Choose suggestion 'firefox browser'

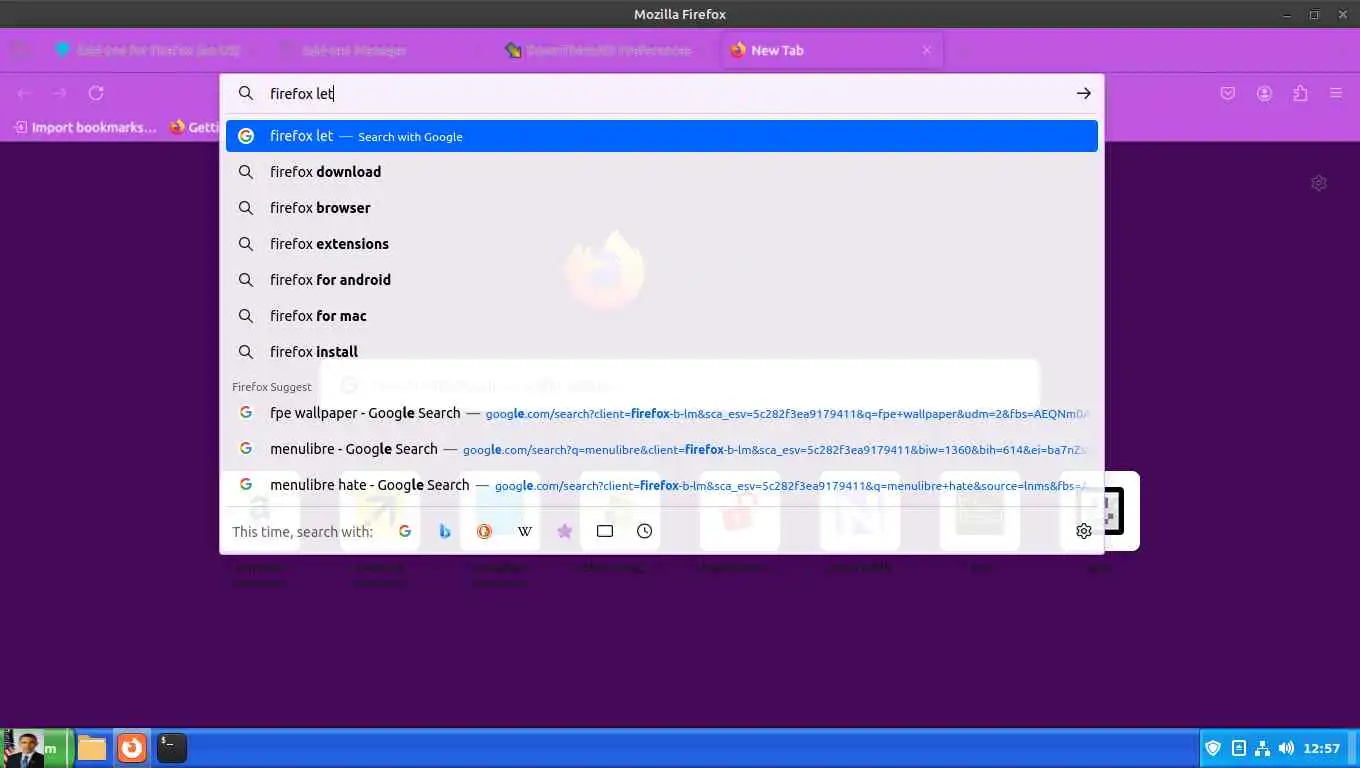662,208
